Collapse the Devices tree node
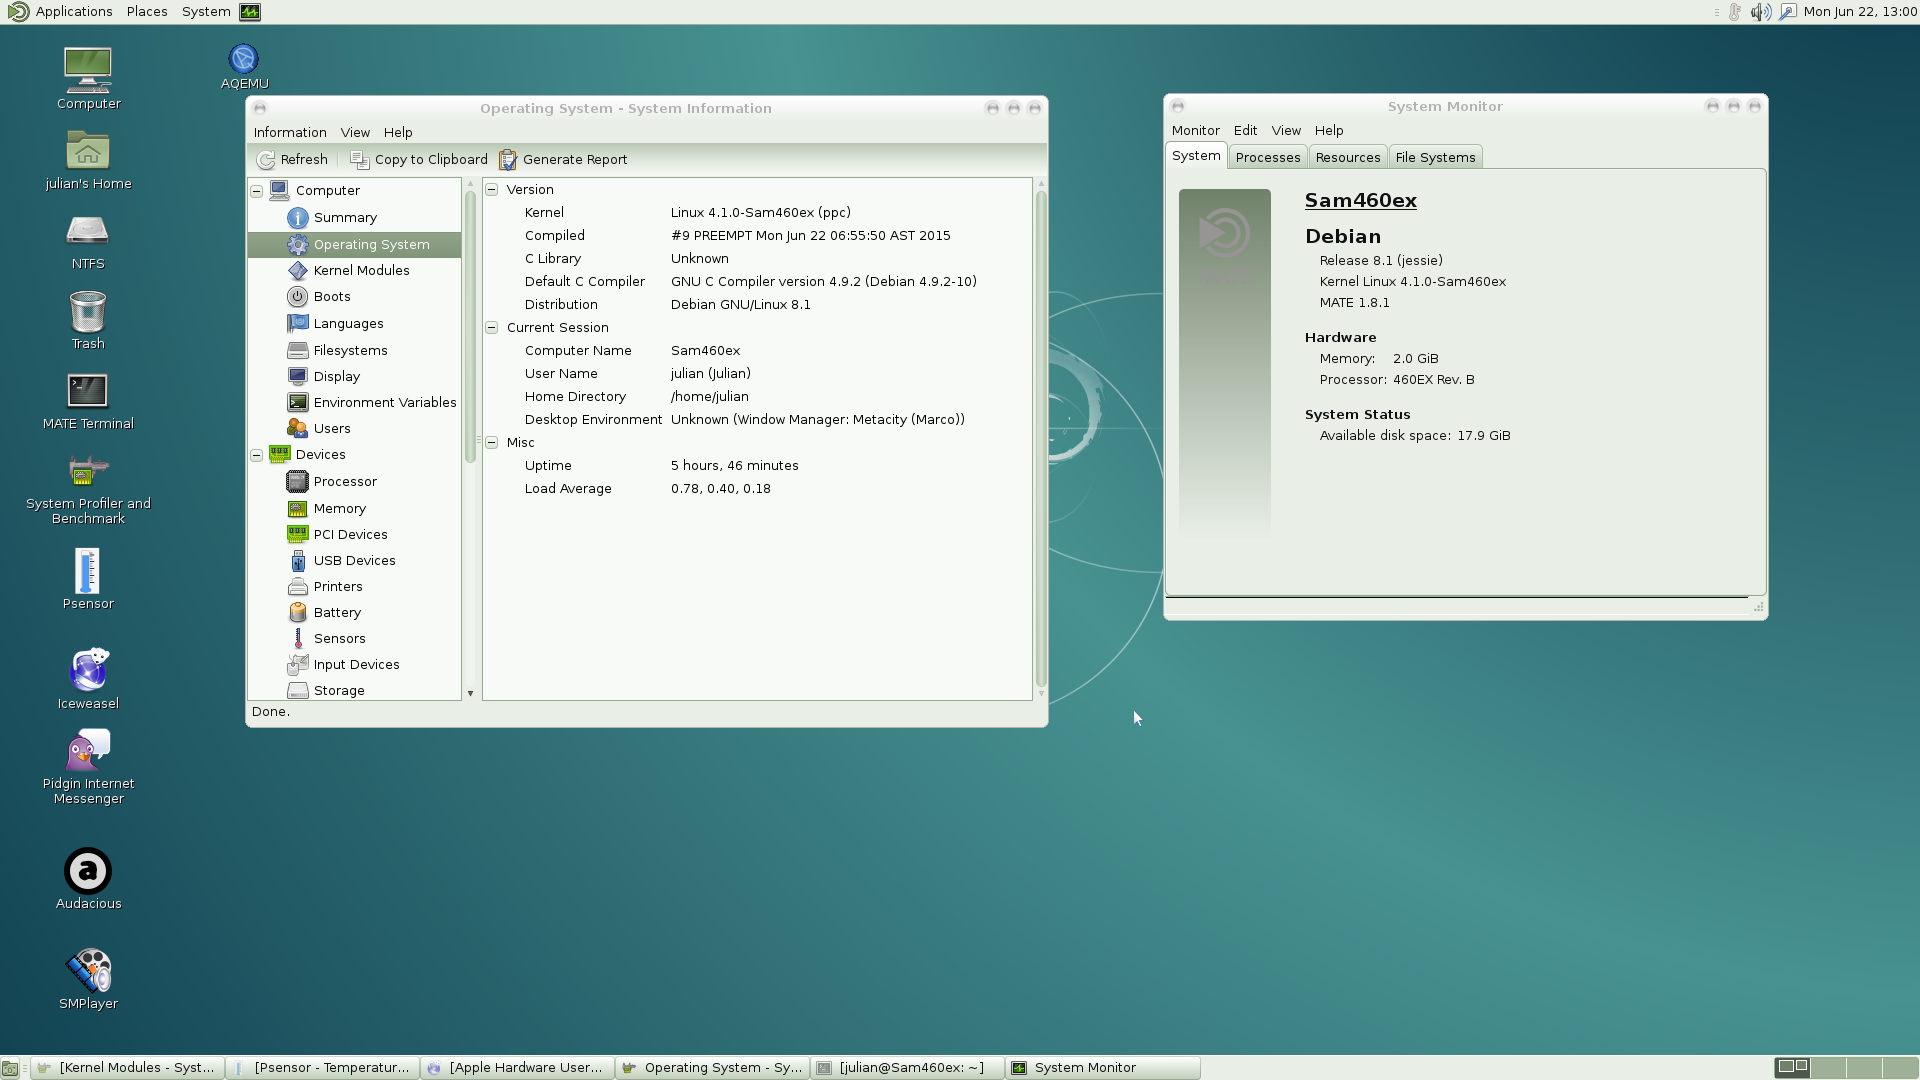This screenshot has width=1920, height=1080. click(x=257, y=455)
